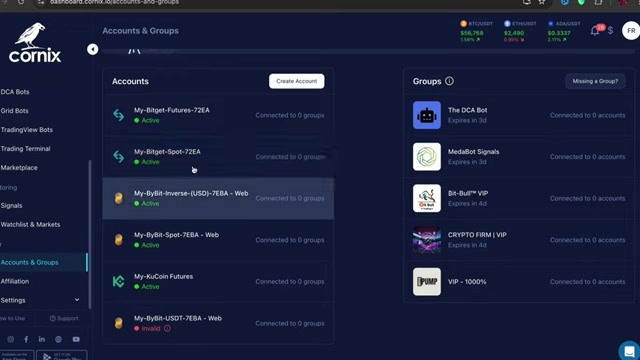Image resolution: width=640 pixels, height=360 pixels.
Task: Collapse the sidebar with the arrow button
Action: (x=93, y=49)
